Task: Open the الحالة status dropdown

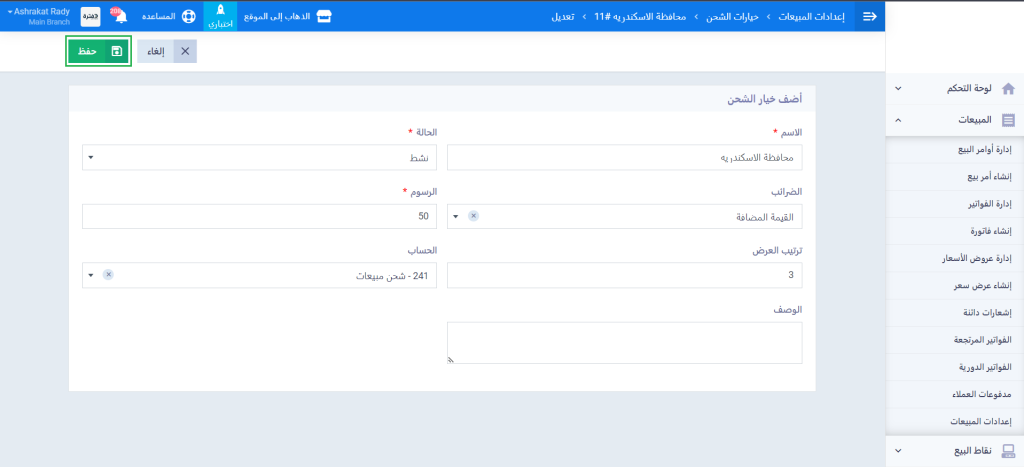Action: coord(91,157)
